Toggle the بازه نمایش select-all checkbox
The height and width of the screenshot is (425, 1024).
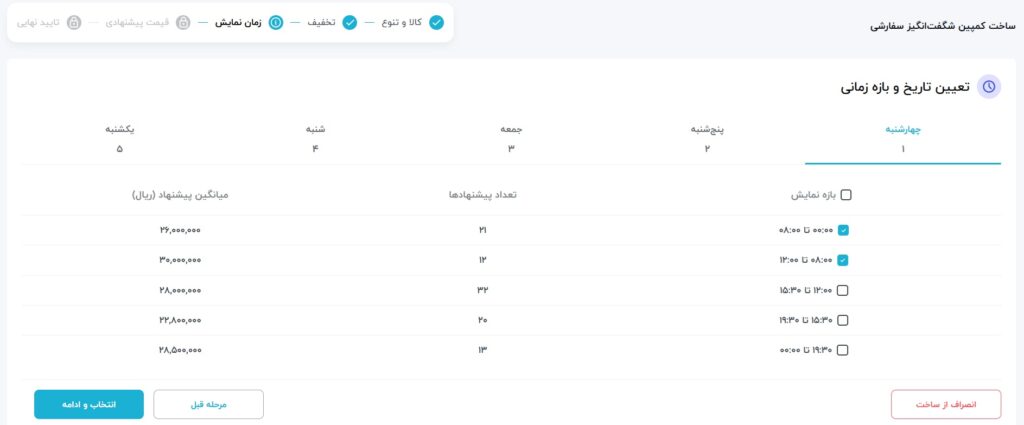coord(846,195)
